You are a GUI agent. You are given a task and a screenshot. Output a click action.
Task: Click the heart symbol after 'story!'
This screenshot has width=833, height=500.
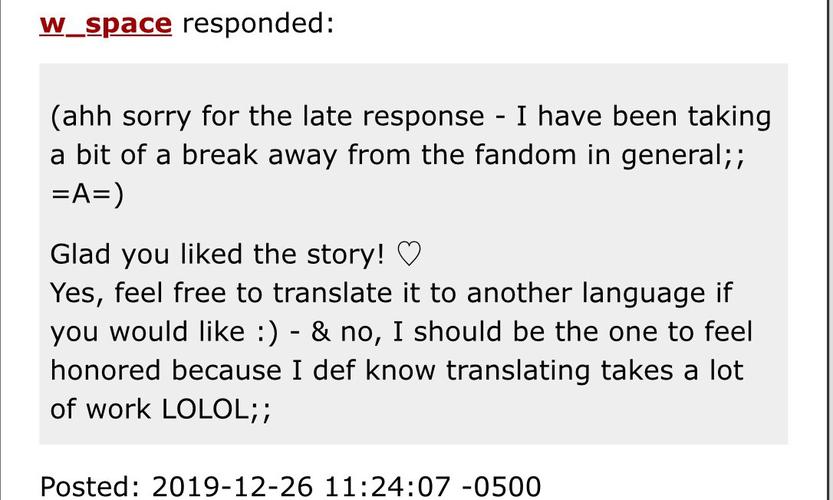pos(409,254)
